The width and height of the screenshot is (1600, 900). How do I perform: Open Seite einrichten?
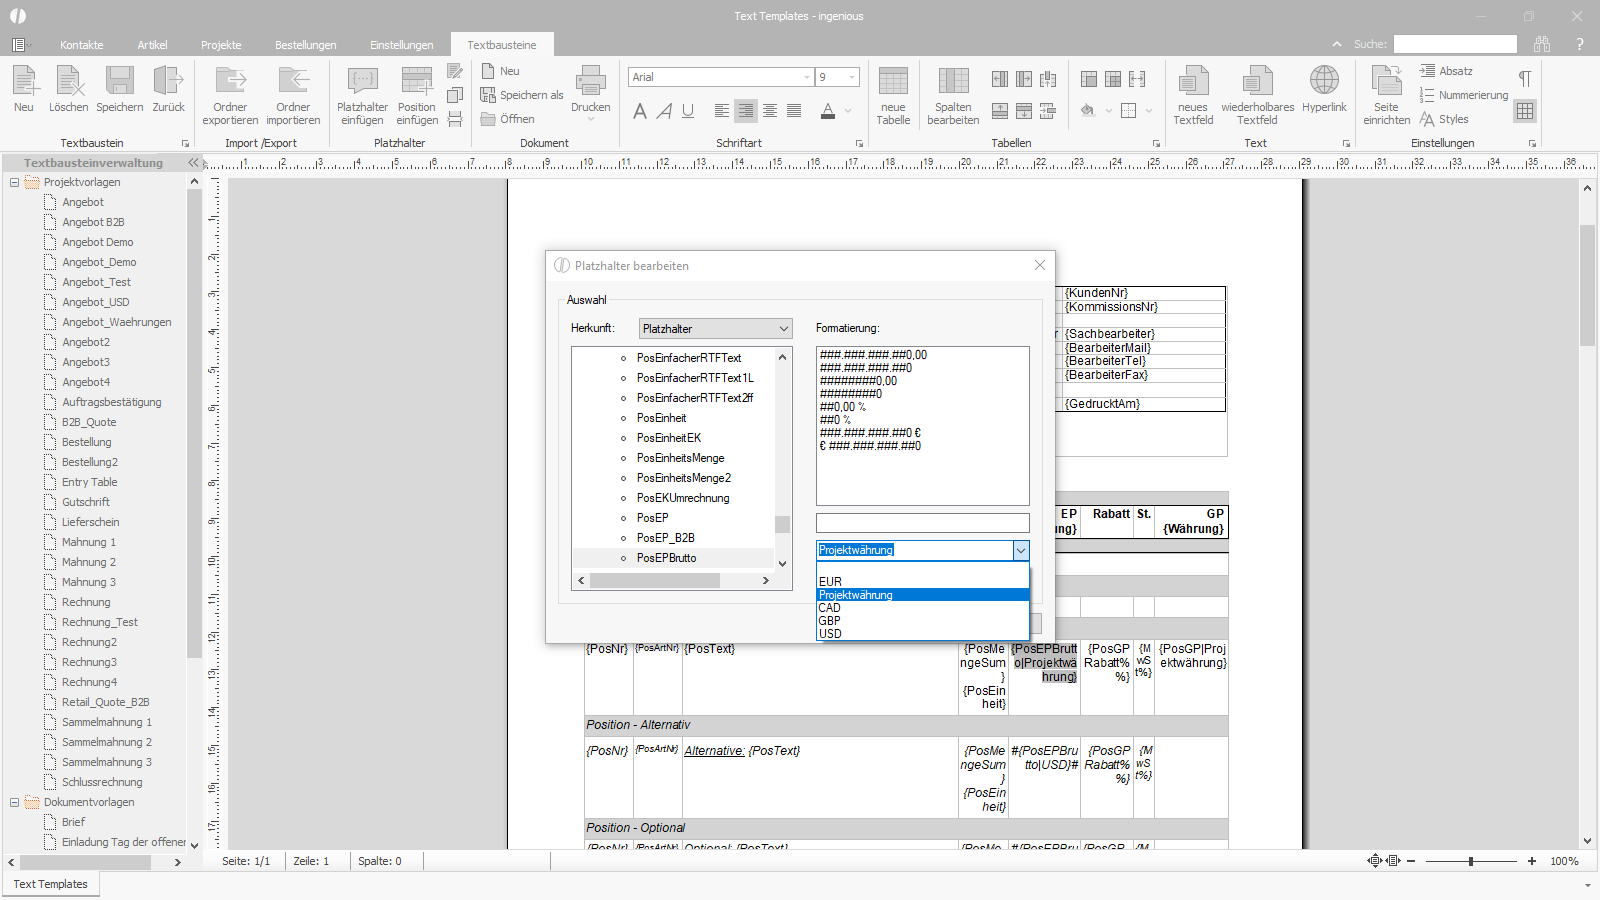[1386, 95]
